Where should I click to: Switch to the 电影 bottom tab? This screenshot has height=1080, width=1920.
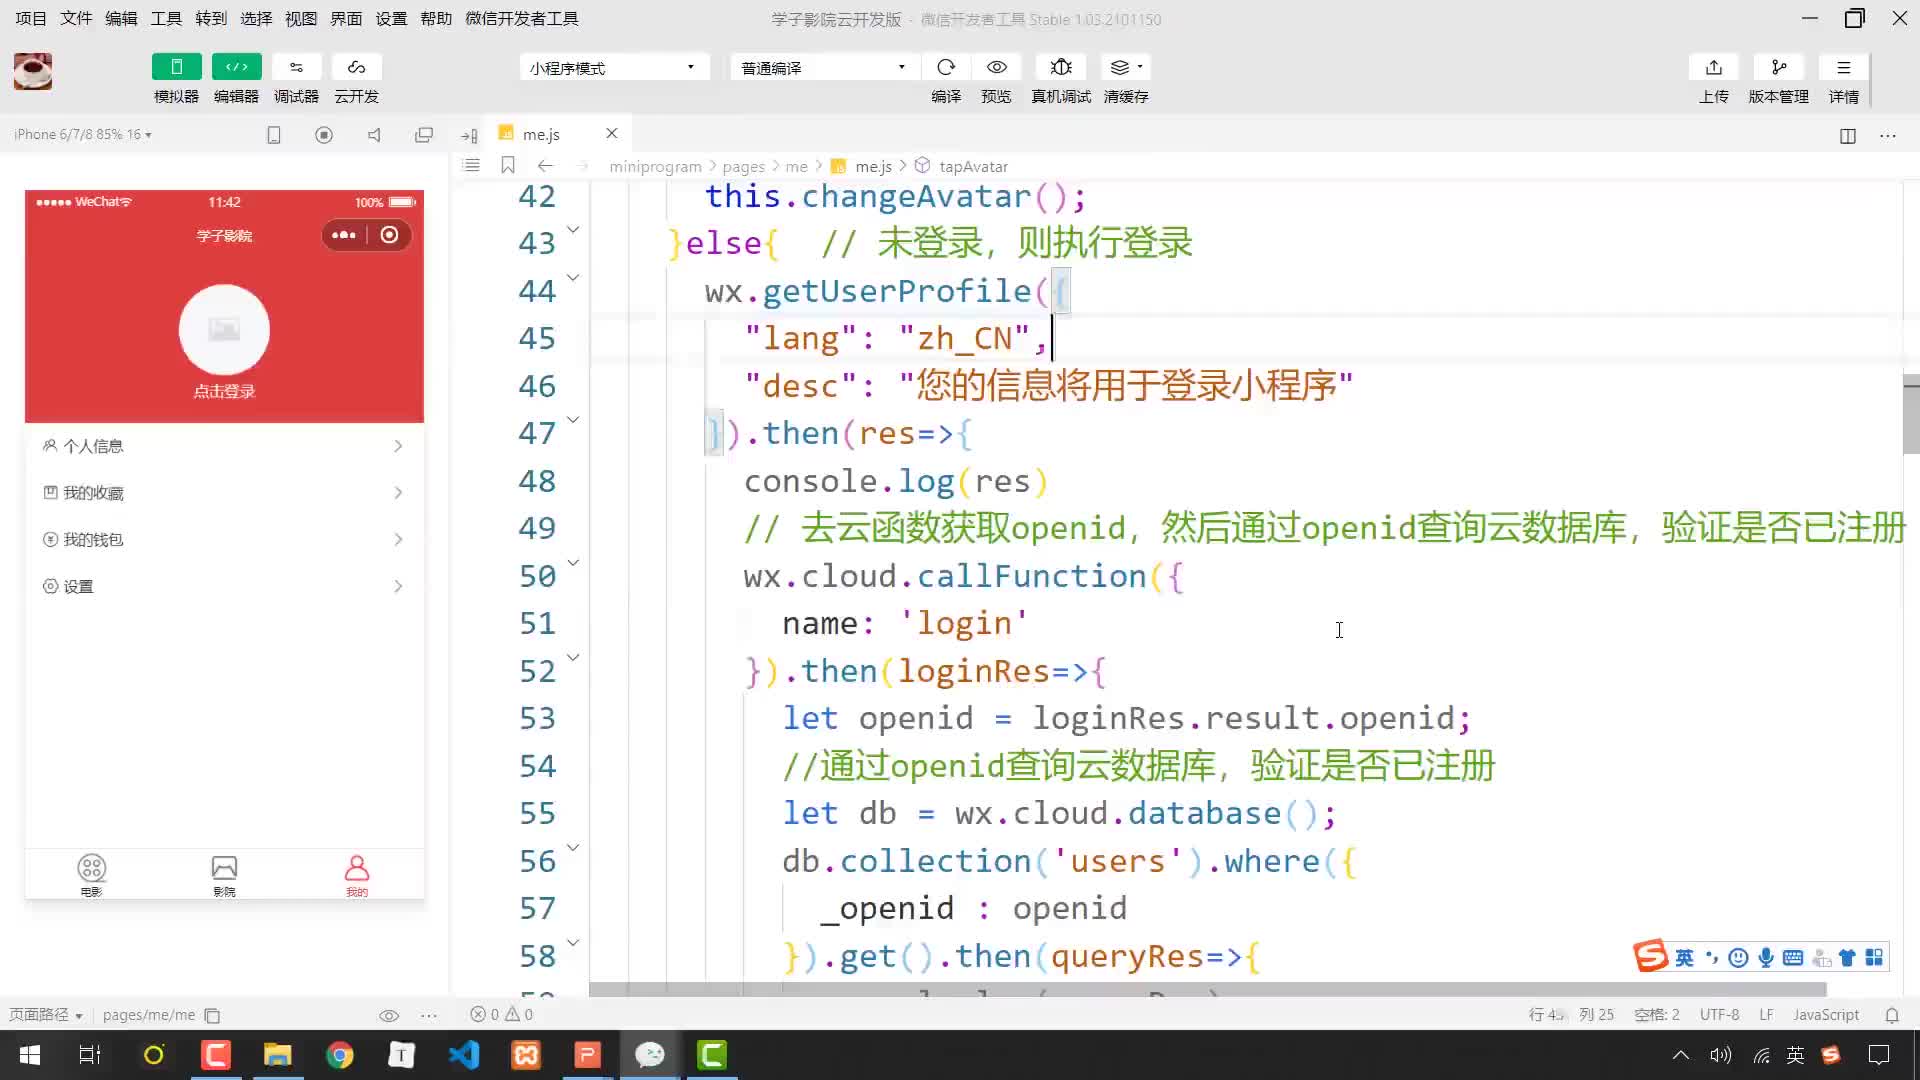(x=91, y=875)
